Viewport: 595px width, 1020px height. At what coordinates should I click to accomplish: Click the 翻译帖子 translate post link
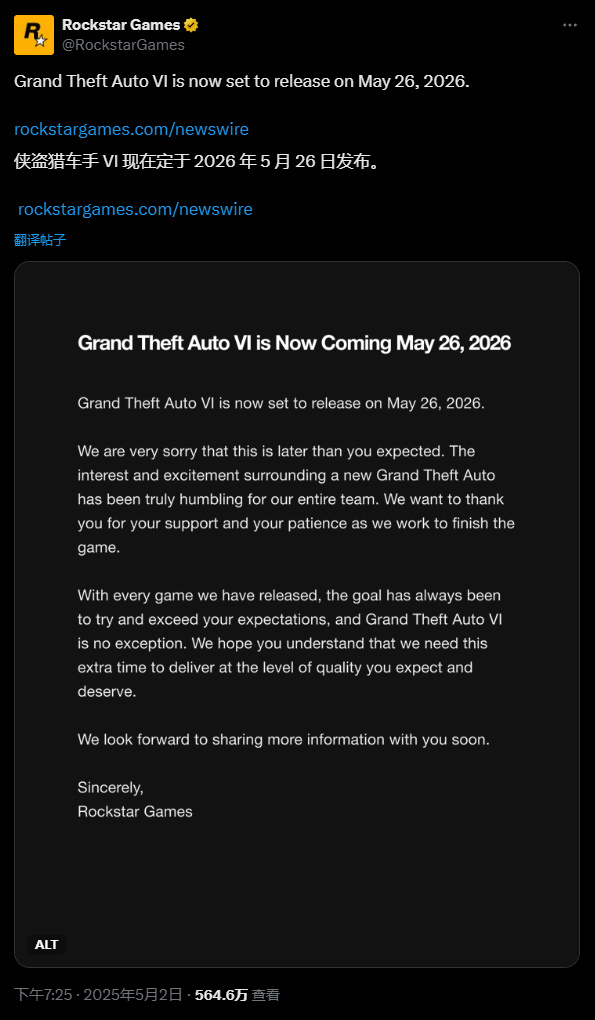tap(40, 240)
